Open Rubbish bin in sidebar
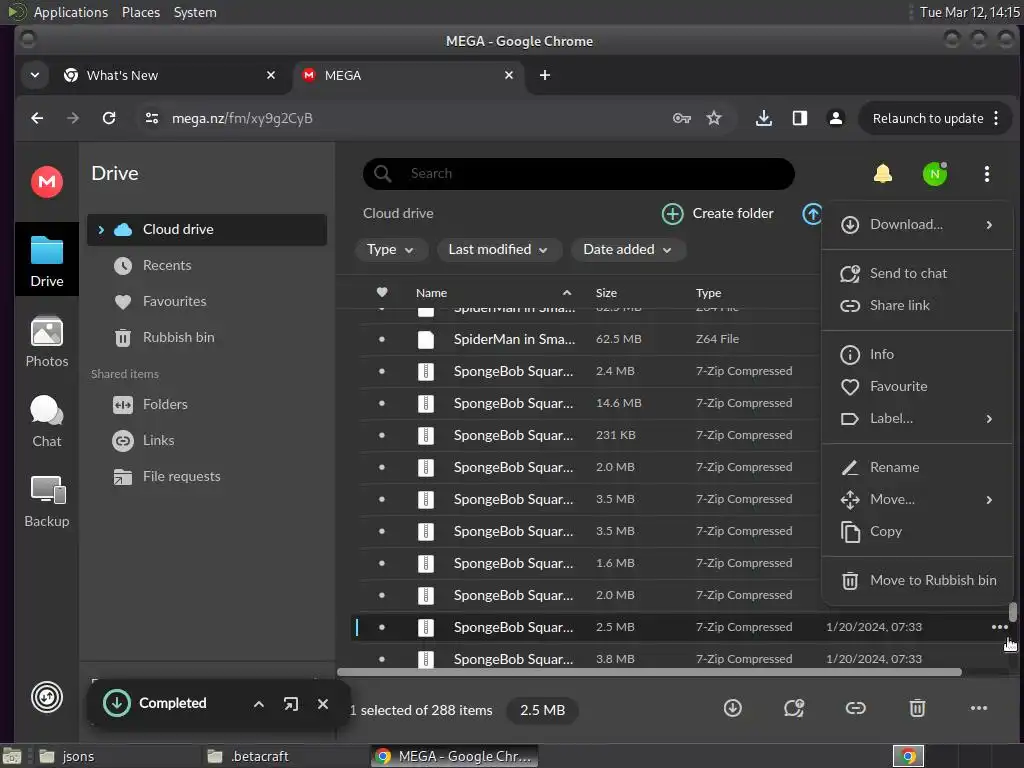 pyautogui.click(x=206, y=338)
